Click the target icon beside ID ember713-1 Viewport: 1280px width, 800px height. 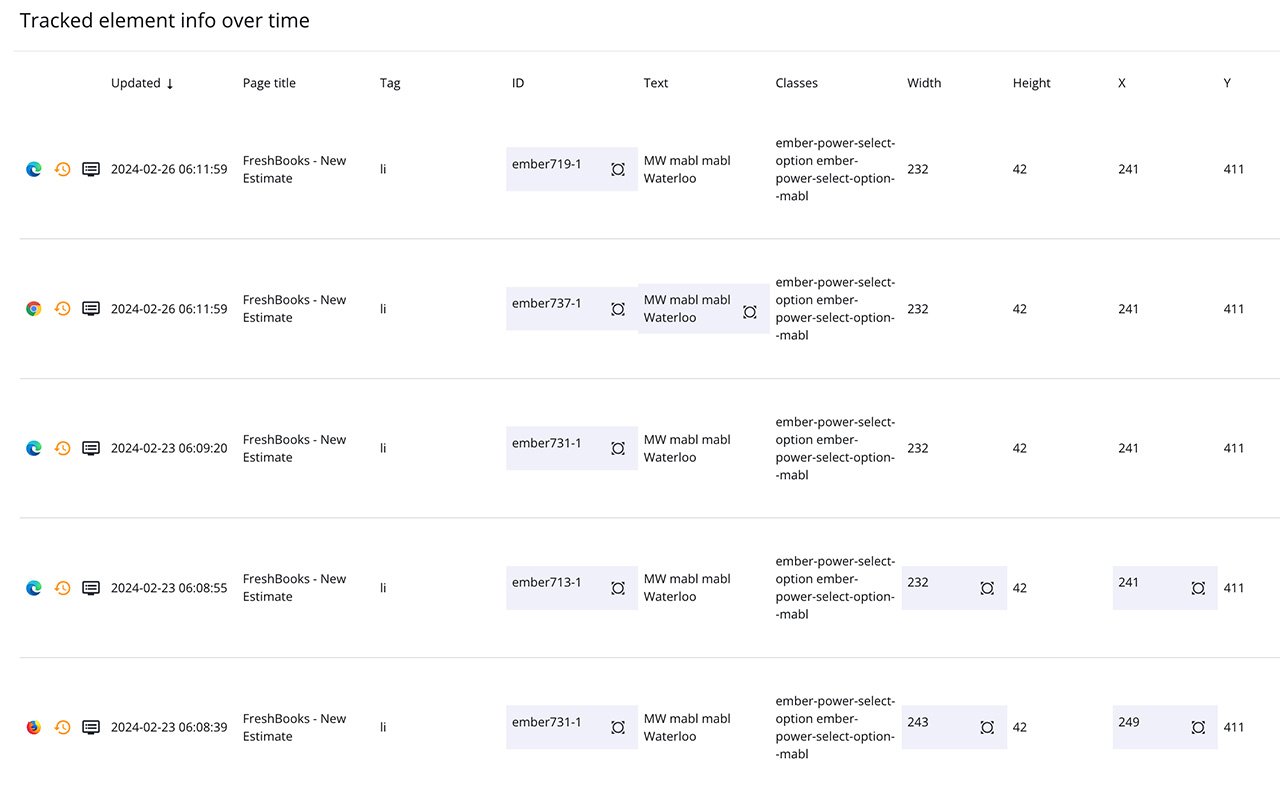point(618,588)
